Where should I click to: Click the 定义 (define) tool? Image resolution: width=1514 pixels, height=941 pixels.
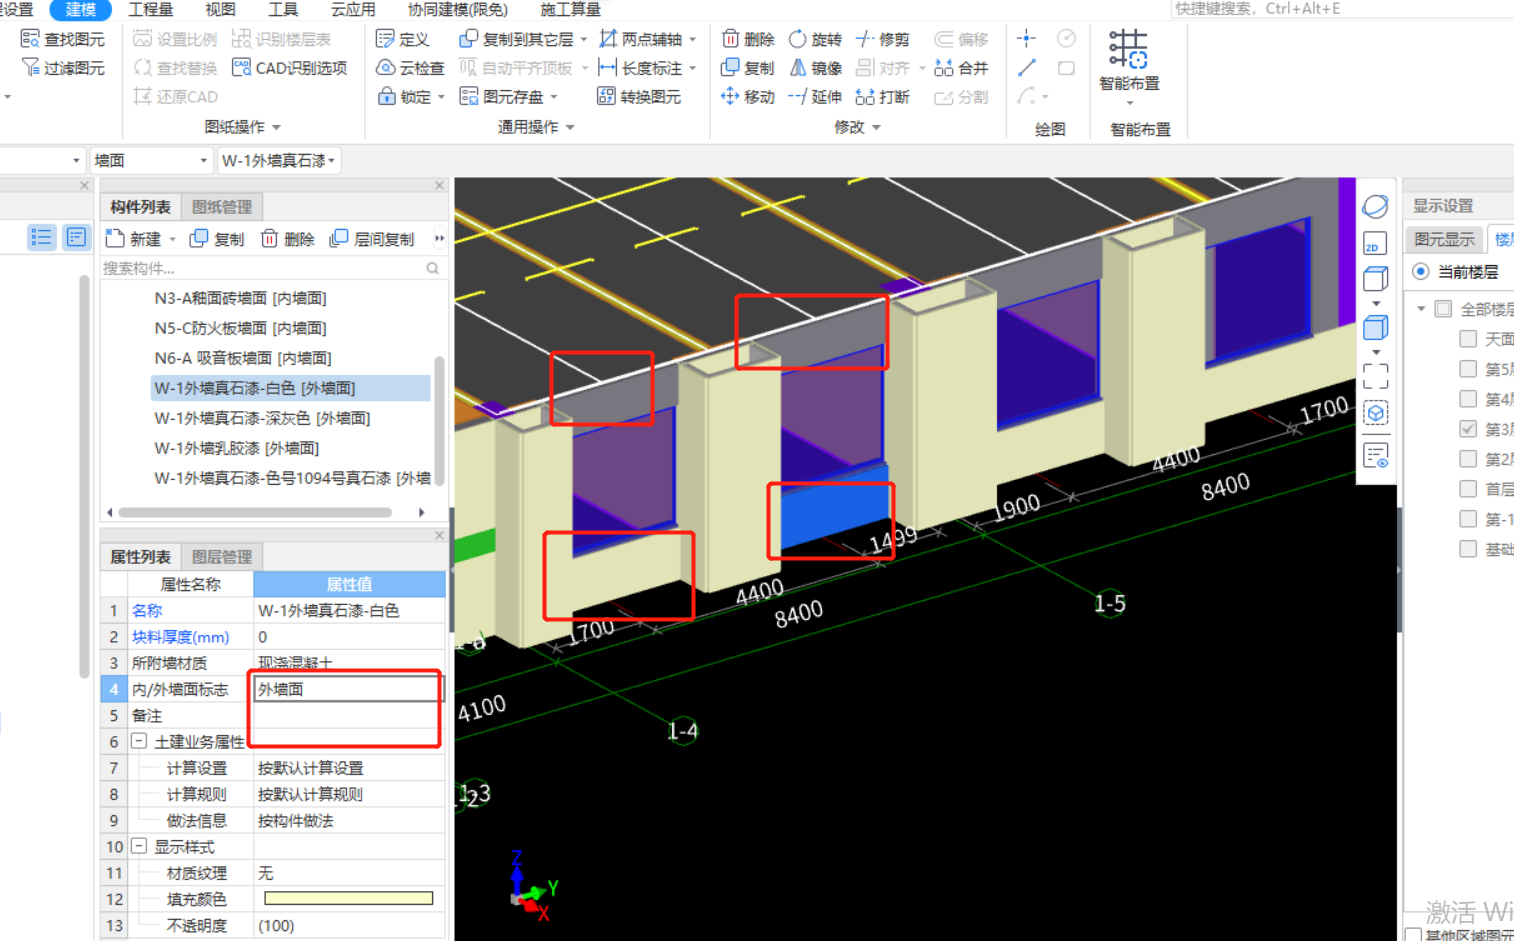pos(402,39)
